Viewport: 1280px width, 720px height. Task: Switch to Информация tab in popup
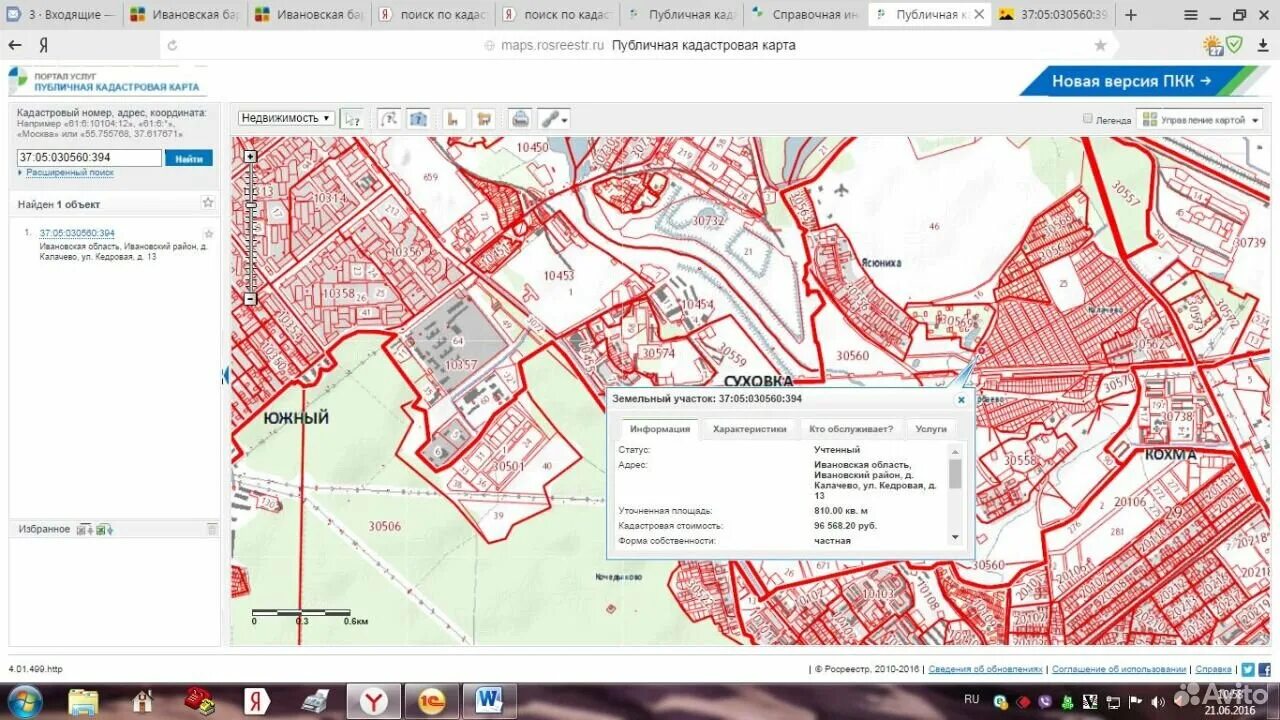[x=659, y=429]
